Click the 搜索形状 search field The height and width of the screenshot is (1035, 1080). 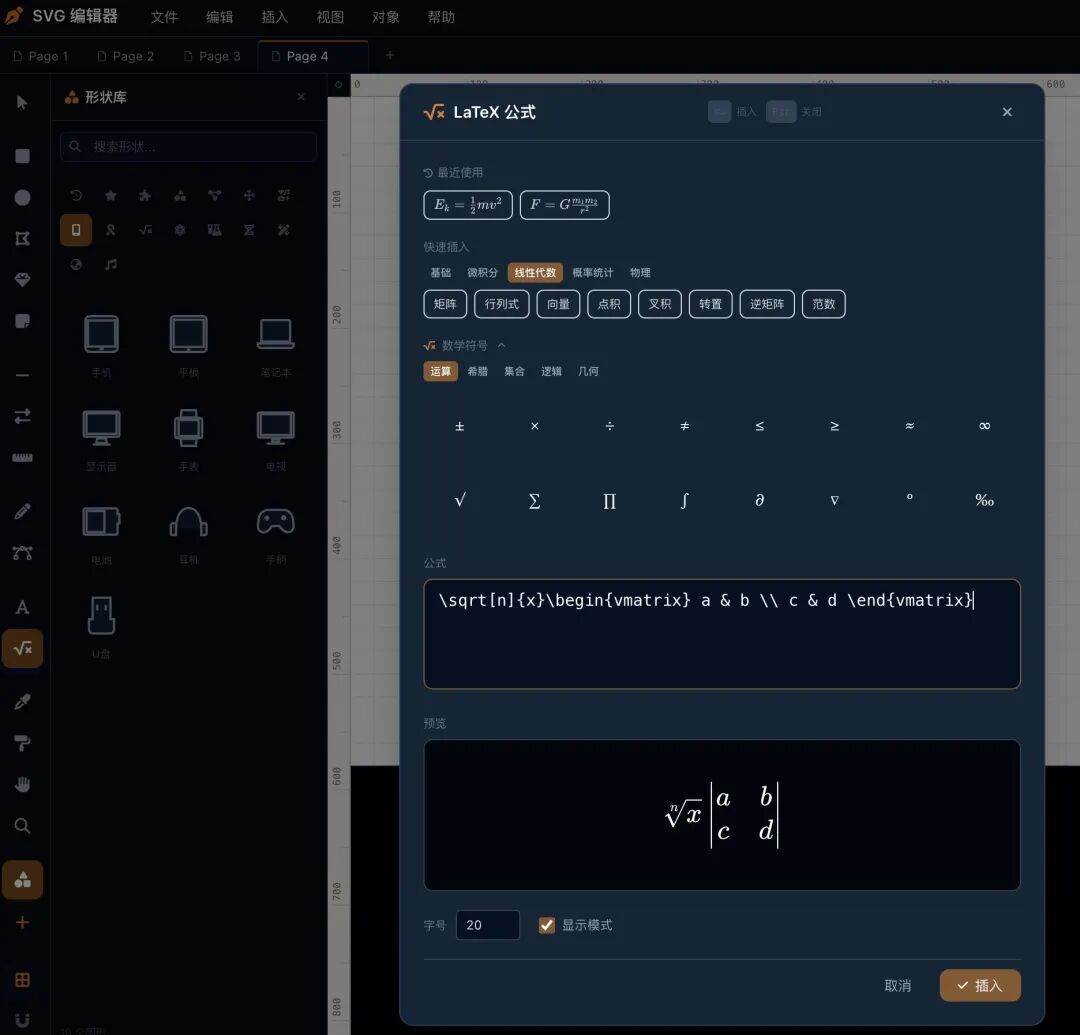[x=189, y=147]
